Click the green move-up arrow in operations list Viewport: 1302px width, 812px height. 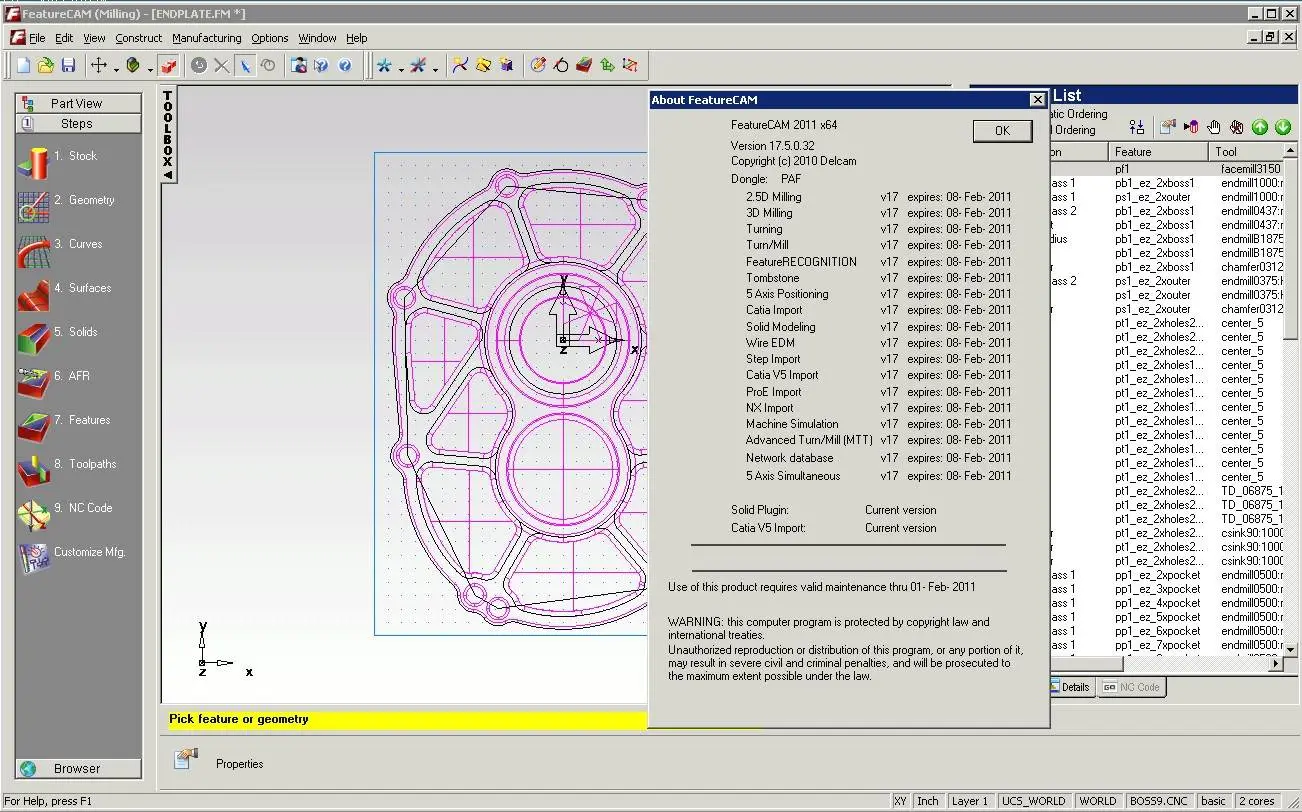click(x=1259, y=127)
